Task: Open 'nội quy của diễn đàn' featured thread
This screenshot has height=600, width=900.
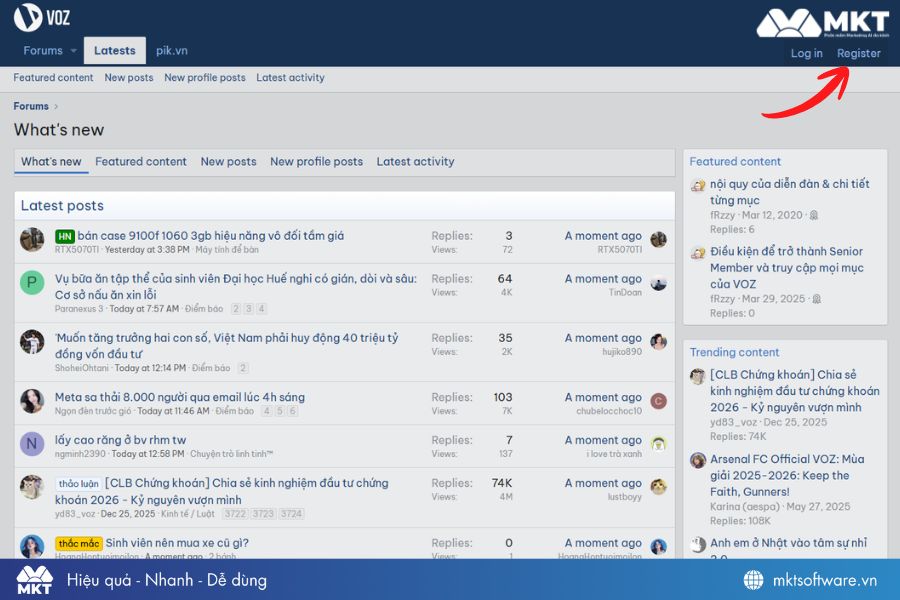Action: pyautogui.click(x=789, y=192)
